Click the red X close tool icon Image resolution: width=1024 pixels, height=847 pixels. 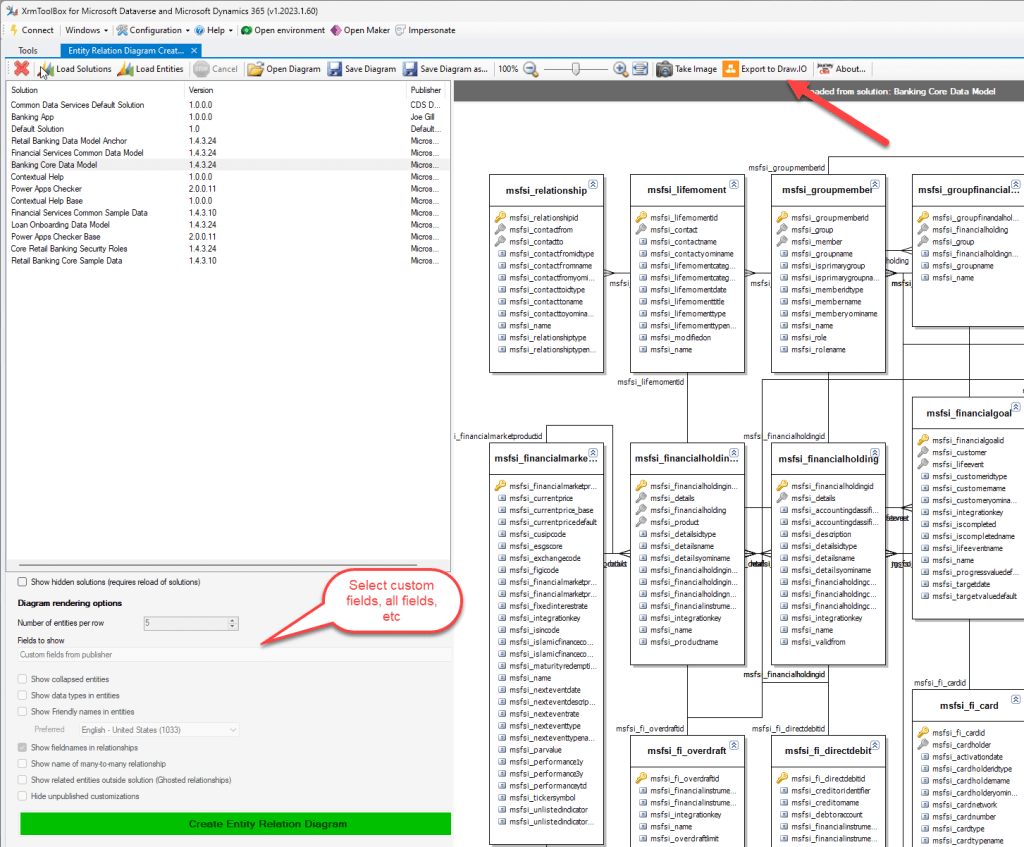(x=21, y=69)
